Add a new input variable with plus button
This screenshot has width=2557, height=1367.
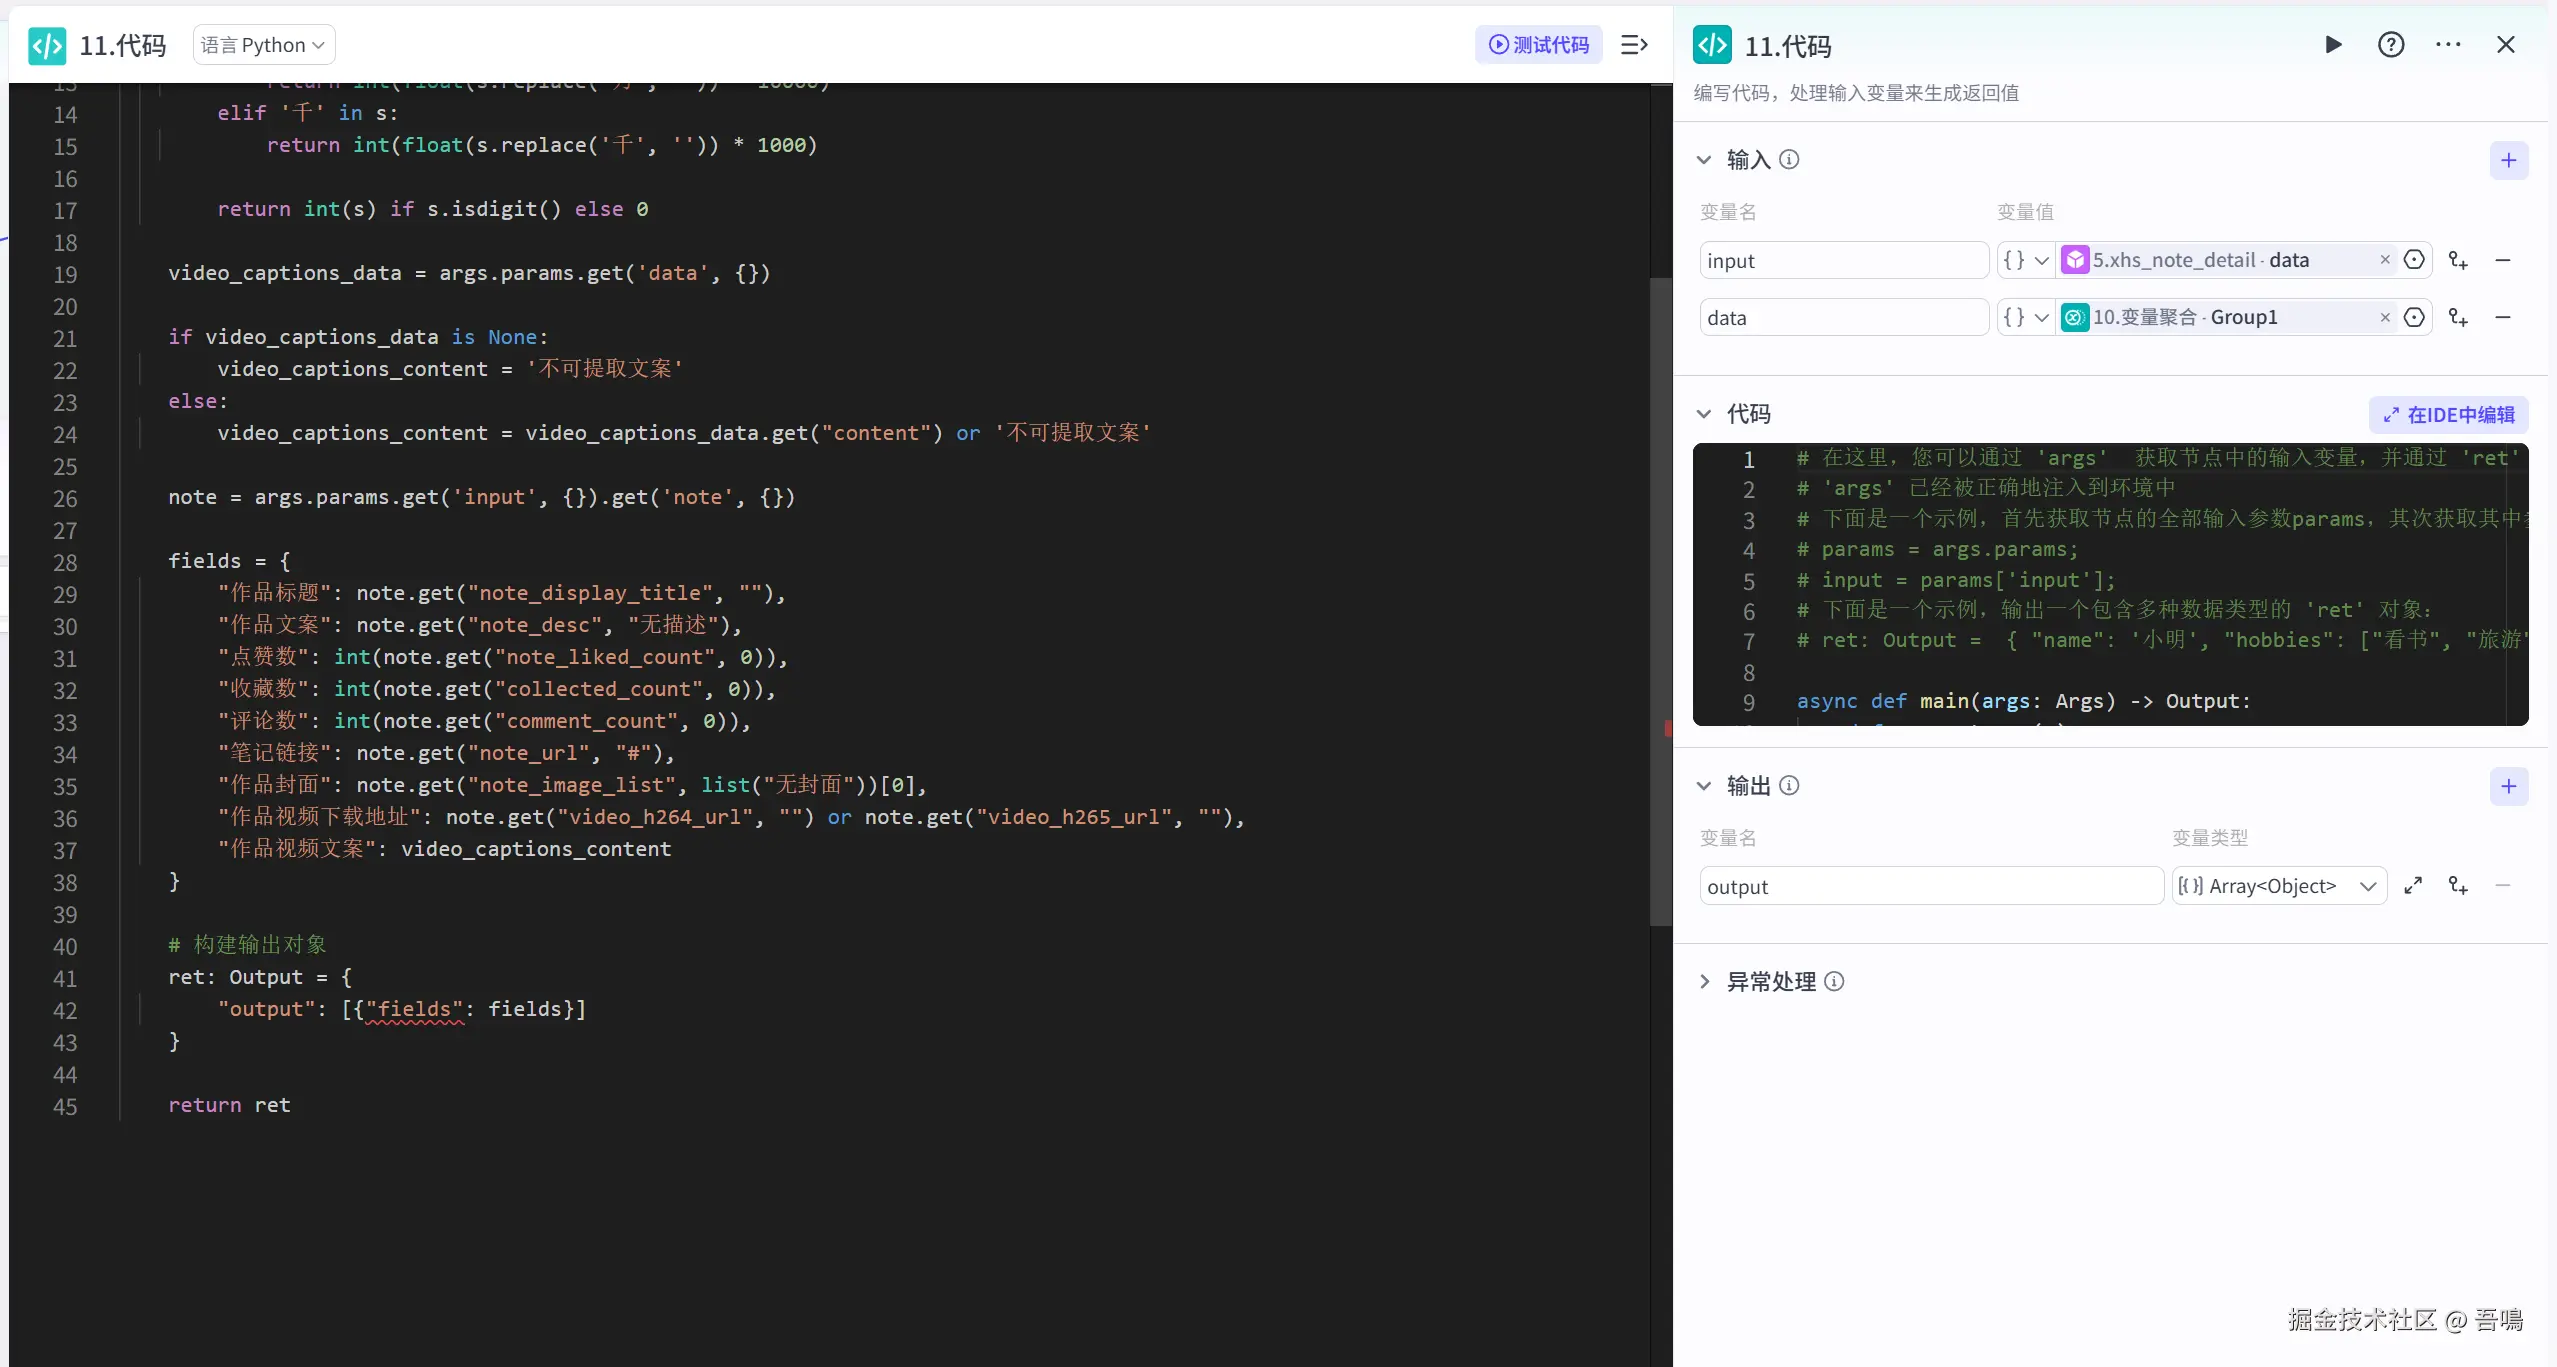[x=2509, y=161]
